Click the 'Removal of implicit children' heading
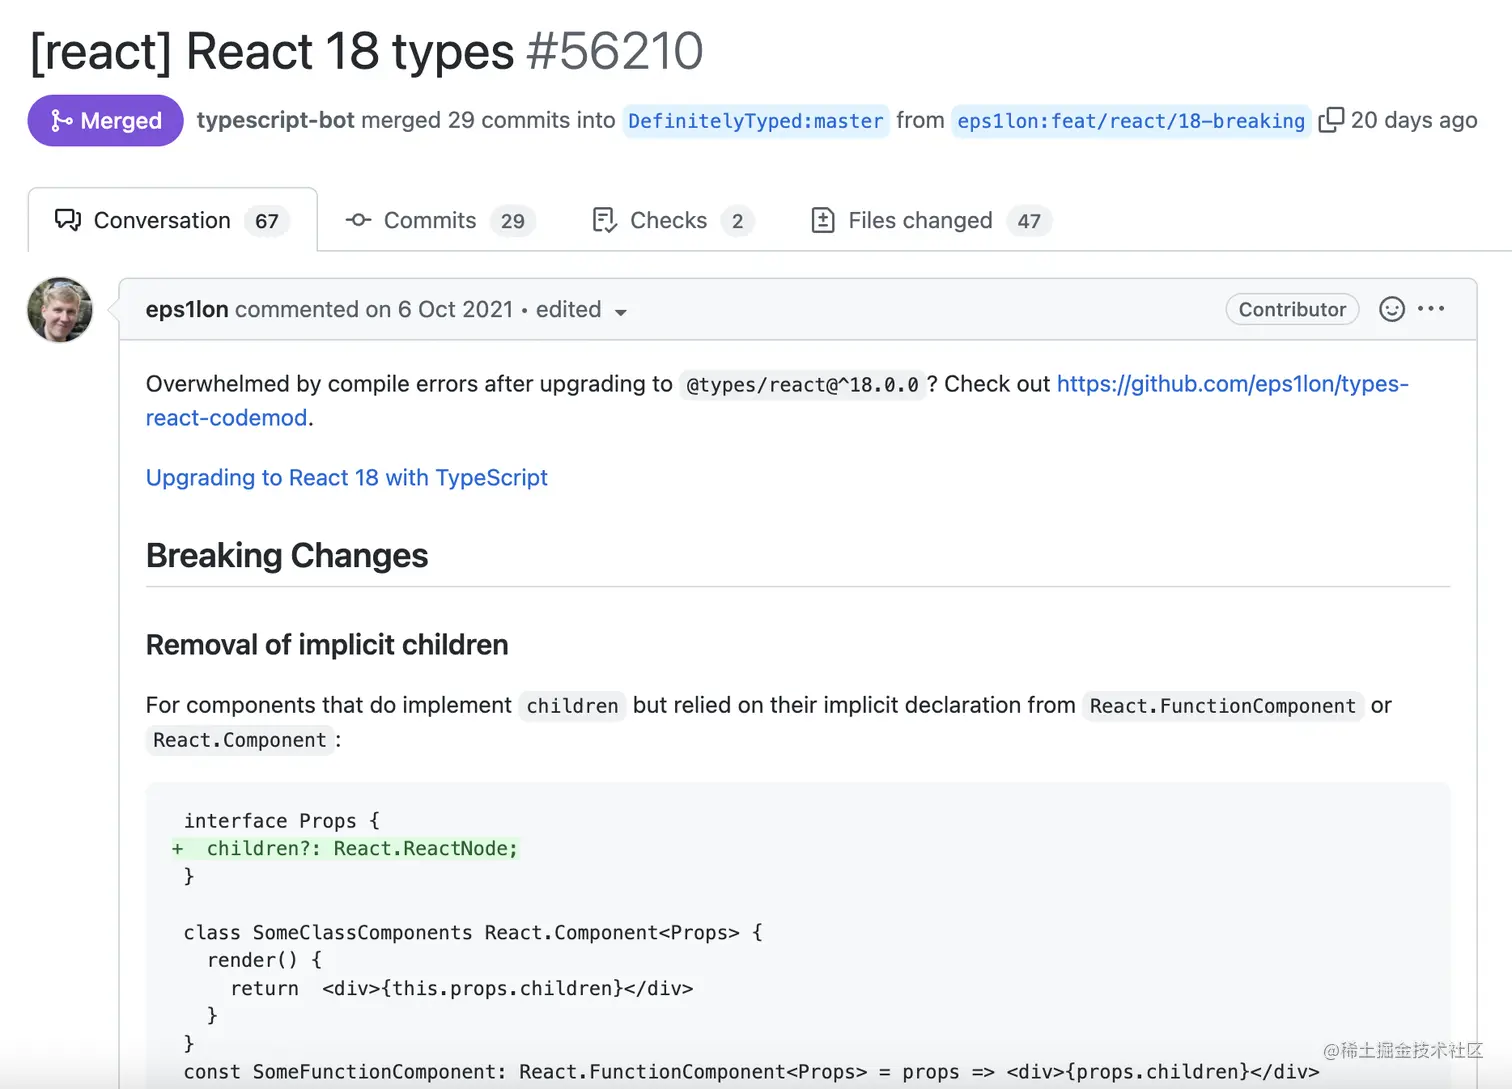1512x1089 pixels. (x=327, y=645)
